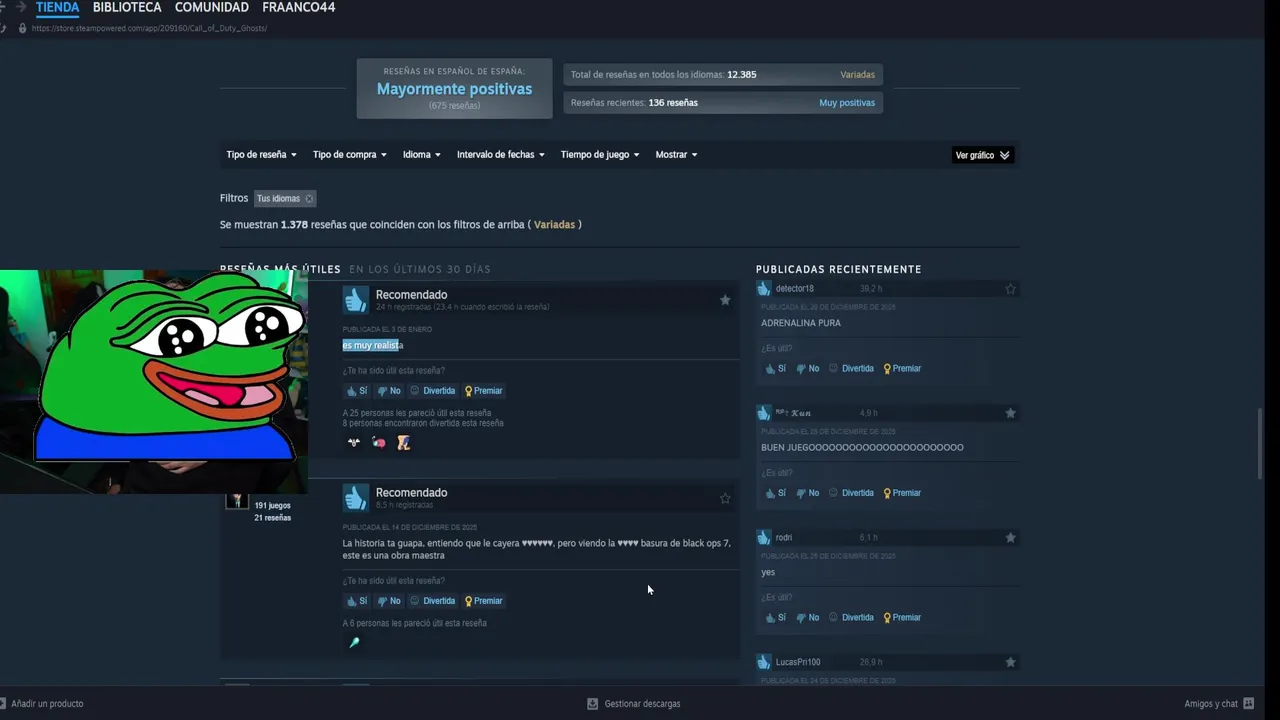Screen dimensions: 1280x720
Task: Vote No on rodri's yes review
Action: (807, 618)
